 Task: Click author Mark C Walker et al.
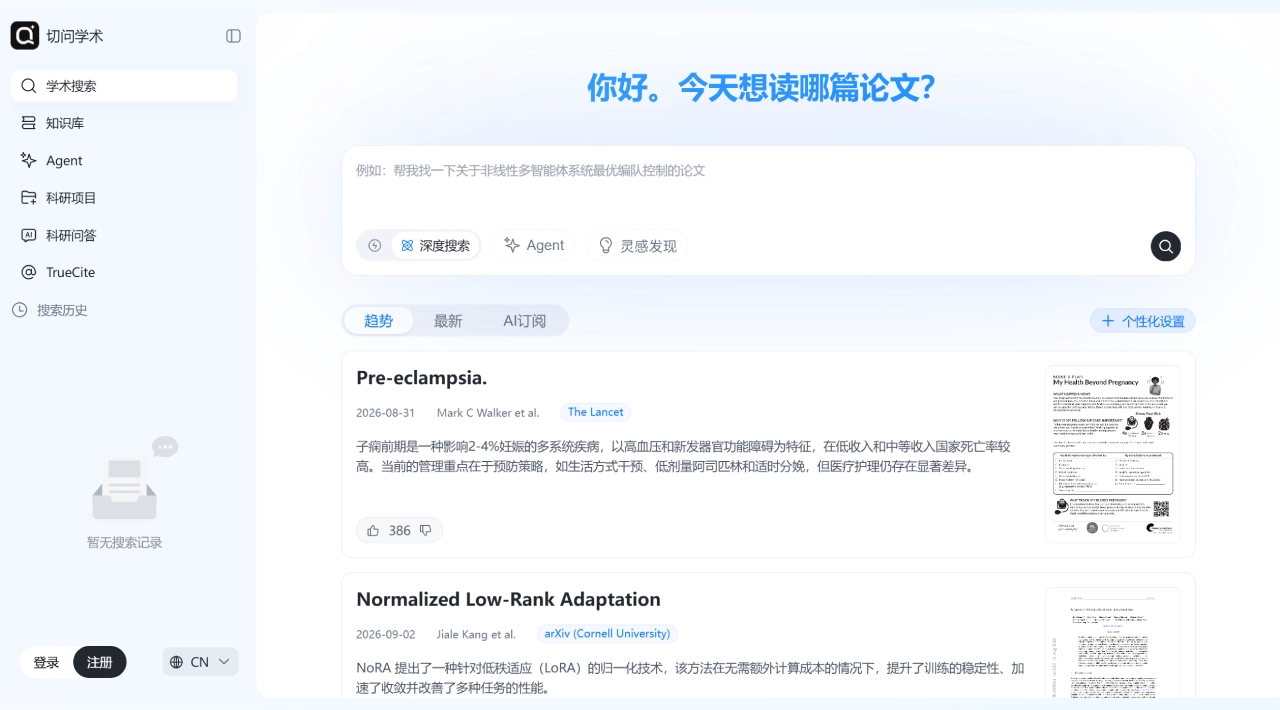[x=488, y=413]
